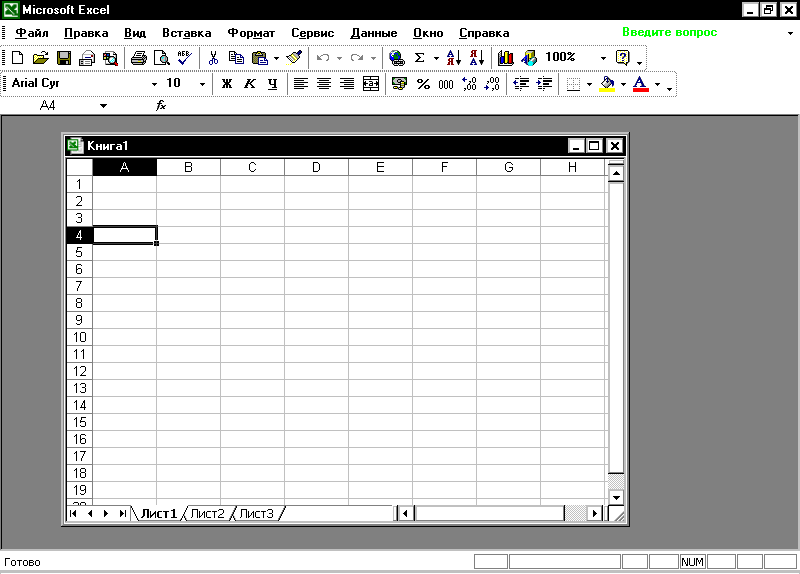The image size is (800, 574).
Task: Click the Copy icon
Action: (236, 58)
